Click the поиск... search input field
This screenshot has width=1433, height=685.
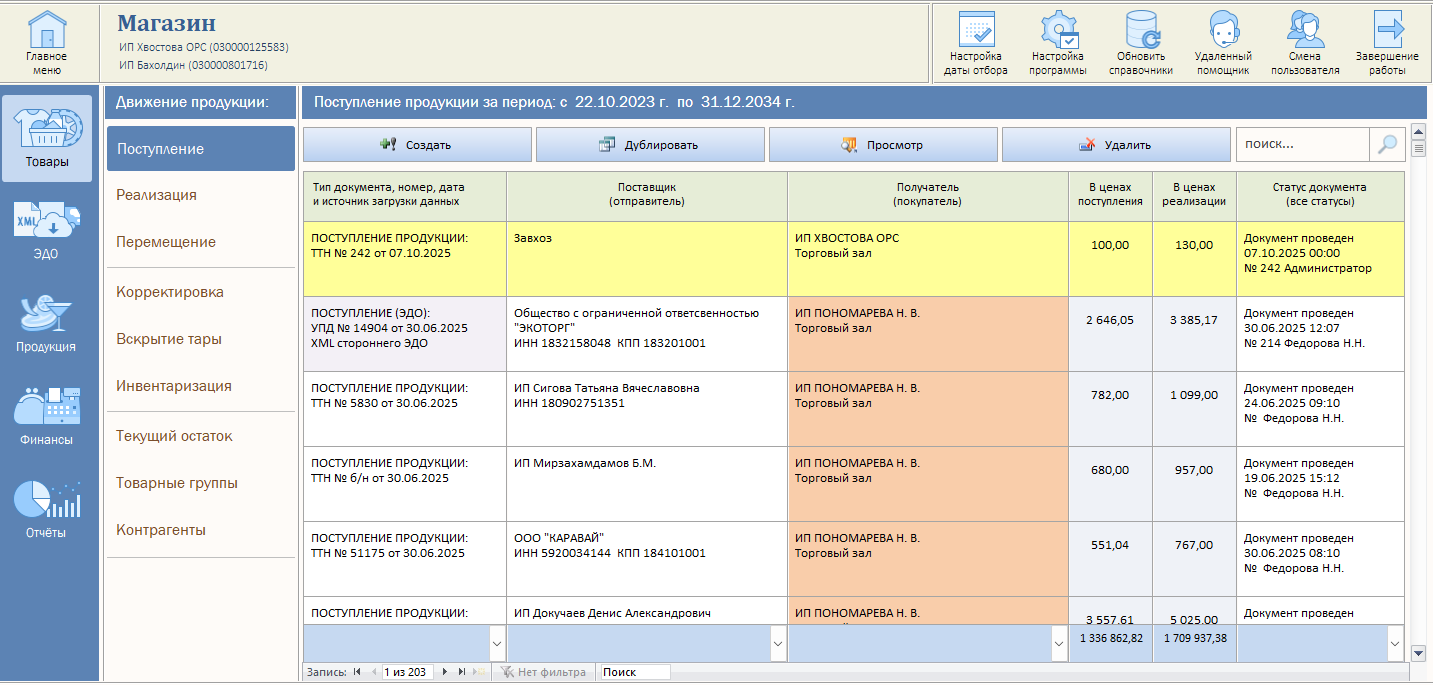coord(1301,144)
